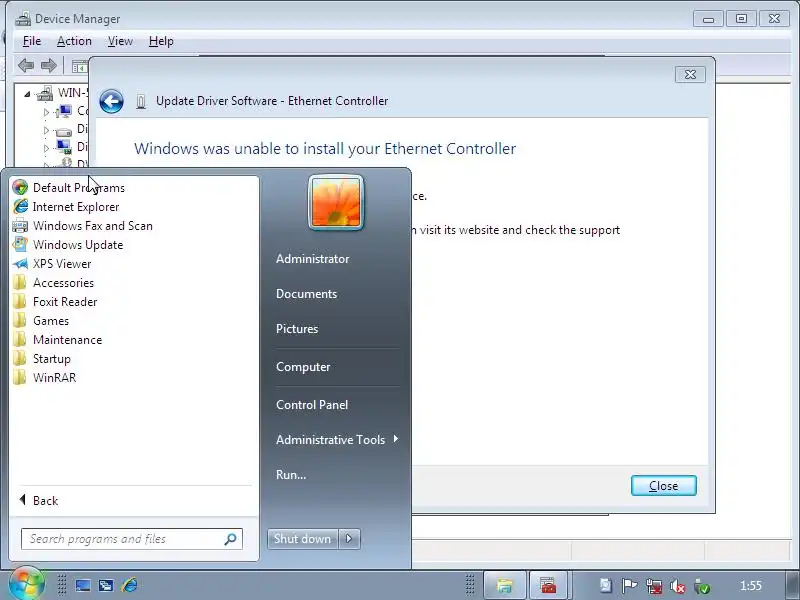Click the user account flower picture
This screenshot has height=600, width=800.
coord(336,203)
